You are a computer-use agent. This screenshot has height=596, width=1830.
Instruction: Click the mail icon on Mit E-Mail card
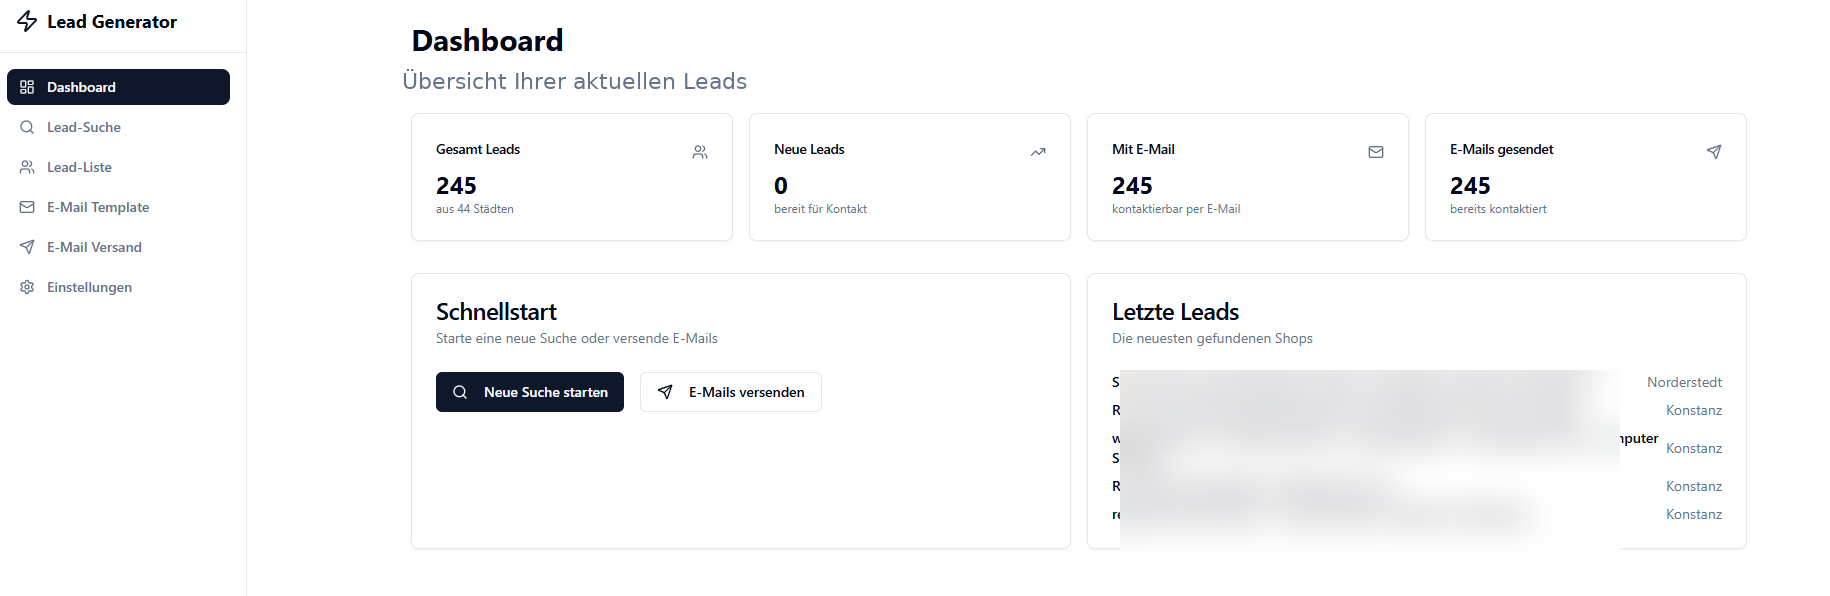1376,152
